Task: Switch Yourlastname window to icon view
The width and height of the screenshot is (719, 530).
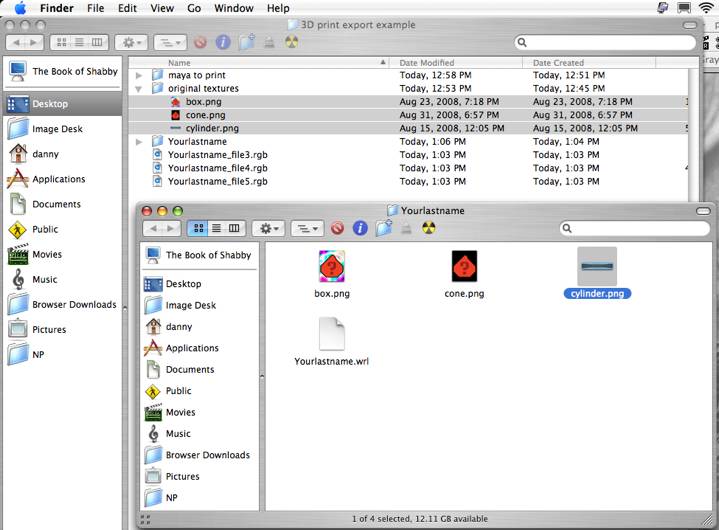Action: pos(198,229)
